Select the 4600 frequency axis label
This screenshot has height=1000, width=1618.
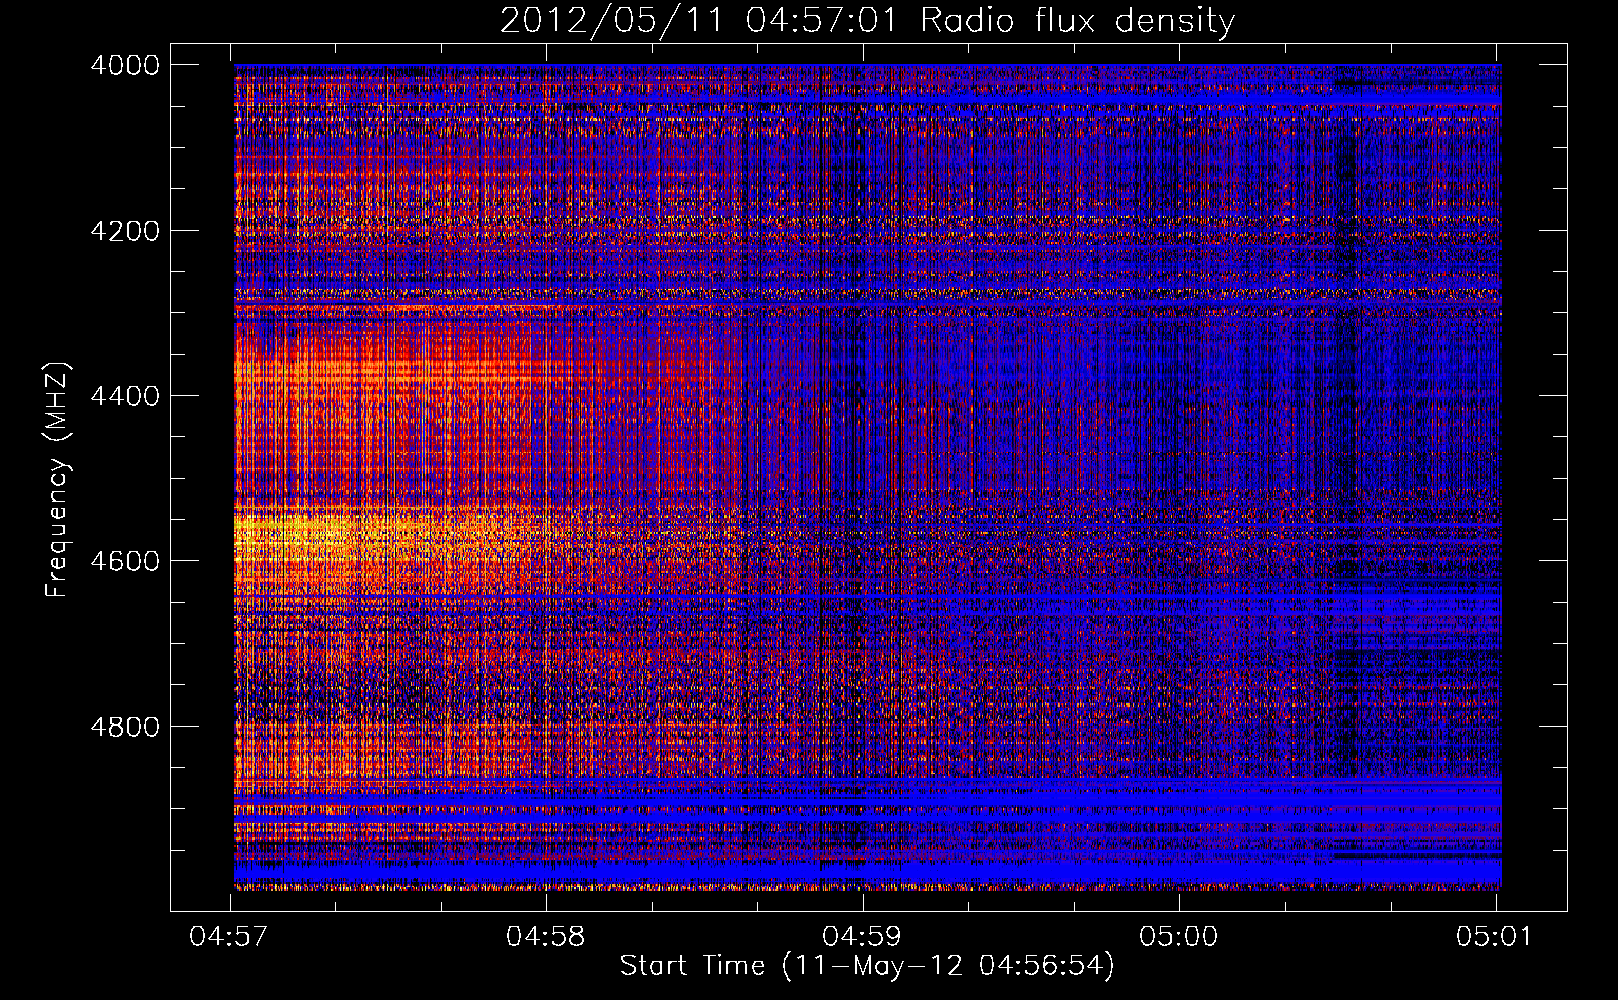point(124,561)
